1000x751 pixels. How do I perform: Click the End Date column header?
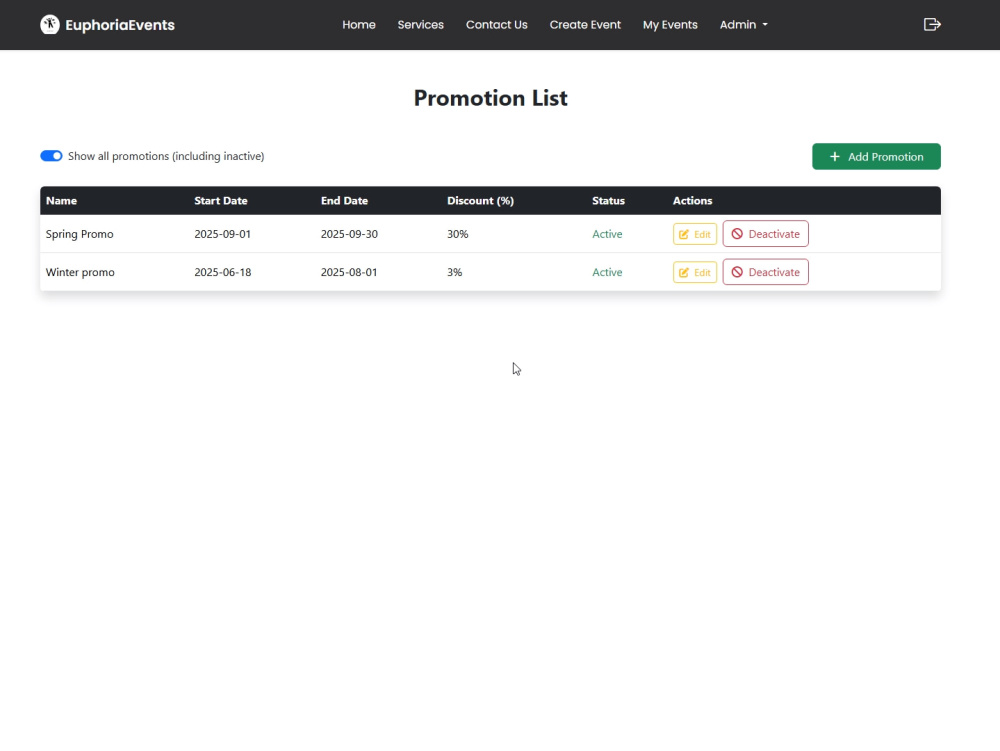pos(344,201)
